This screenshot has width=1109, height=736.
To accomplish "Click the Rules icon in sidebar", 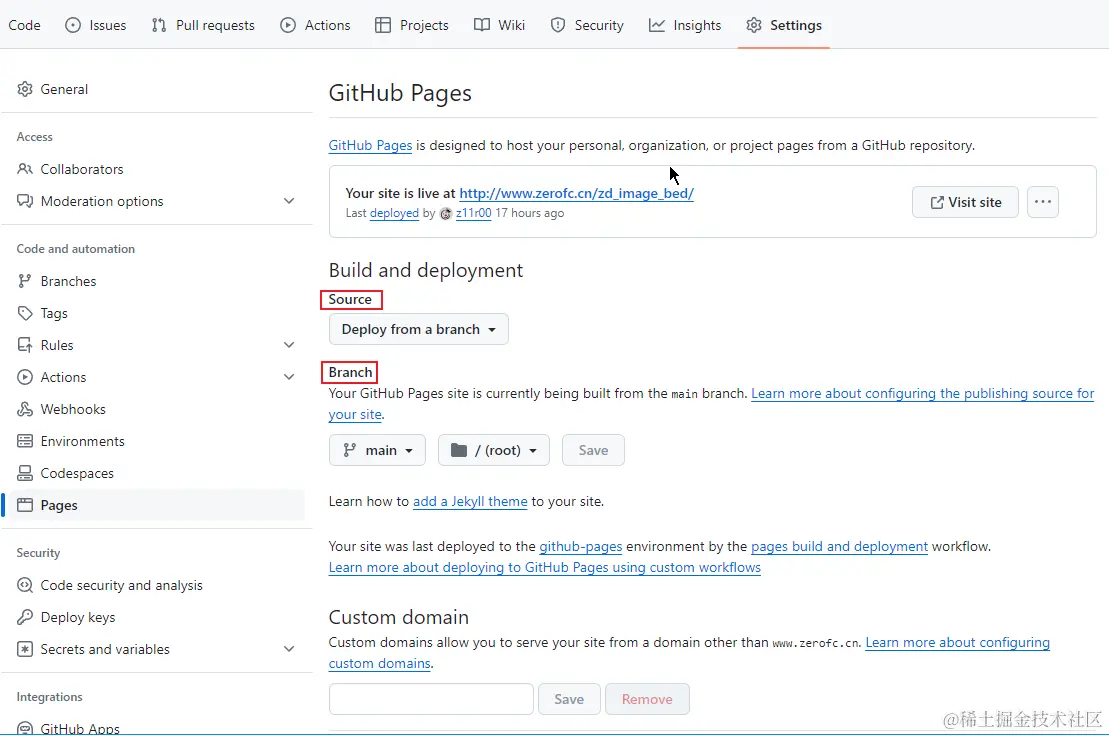I will tap(25, 345).
